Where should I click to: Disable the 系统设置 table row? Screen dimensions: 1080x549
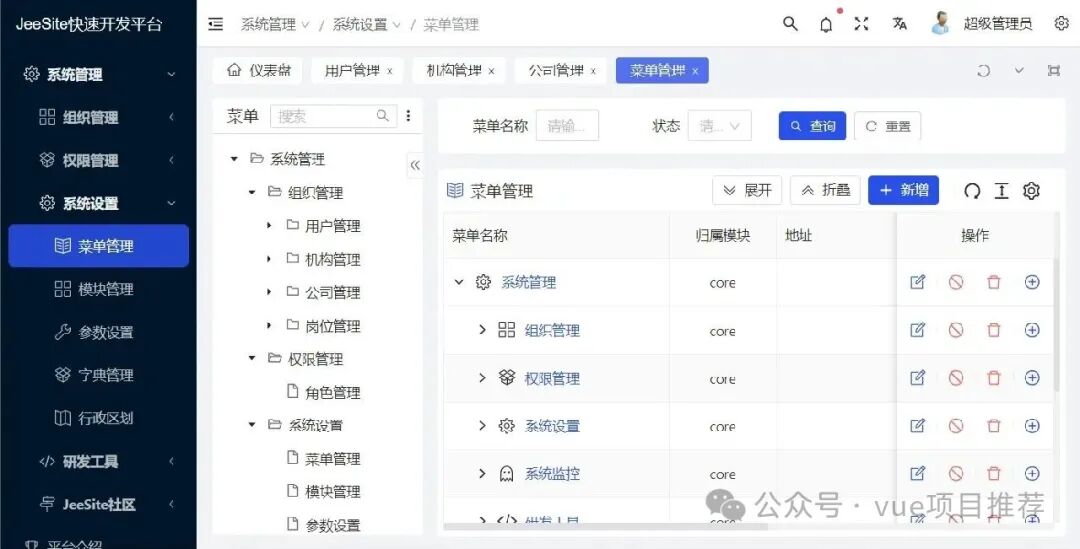(955, 426)
